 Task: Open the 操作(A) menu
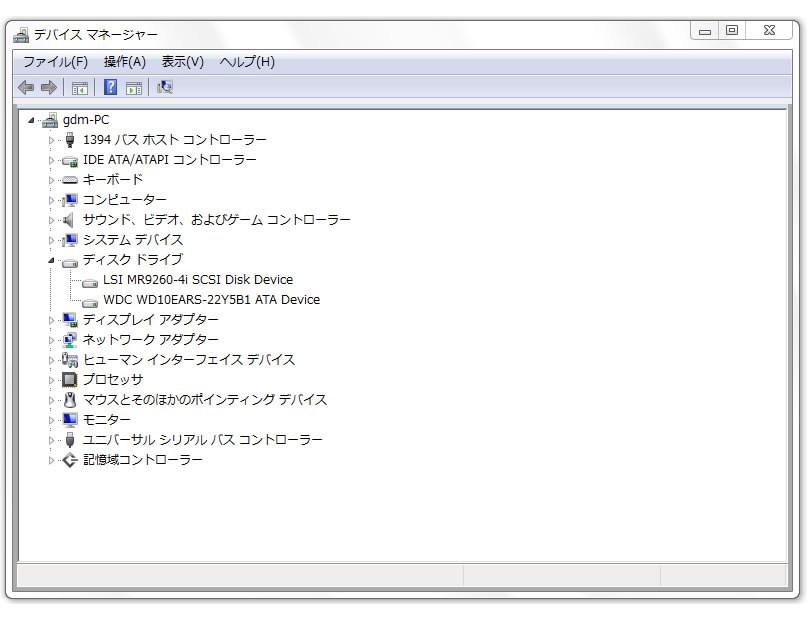click(125, 62)
